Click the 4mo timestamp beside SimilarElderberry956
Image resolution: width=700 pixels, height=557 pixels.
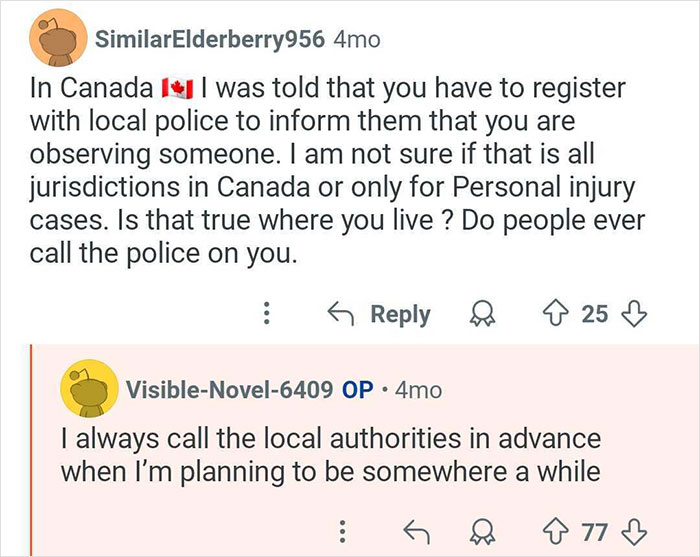coord(357,40)
